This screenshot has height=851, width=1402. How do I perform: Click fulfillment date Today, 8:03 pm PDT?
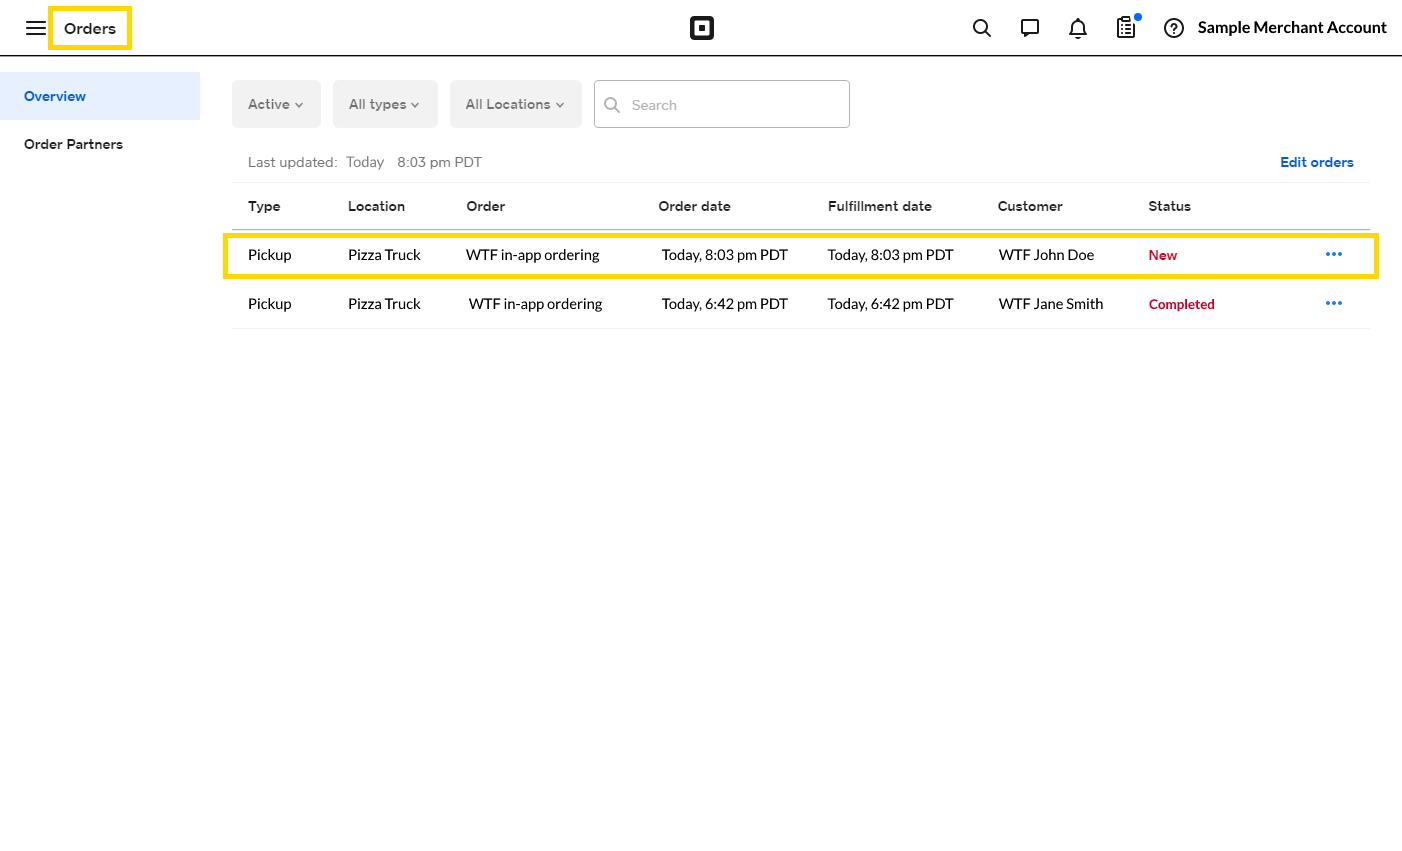[891, 255]
